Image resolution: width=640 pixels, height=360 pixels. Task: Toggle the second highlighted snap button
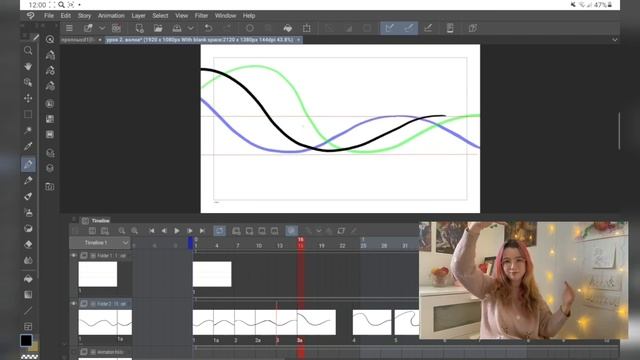pyautogui.click(x=409, y=28)
